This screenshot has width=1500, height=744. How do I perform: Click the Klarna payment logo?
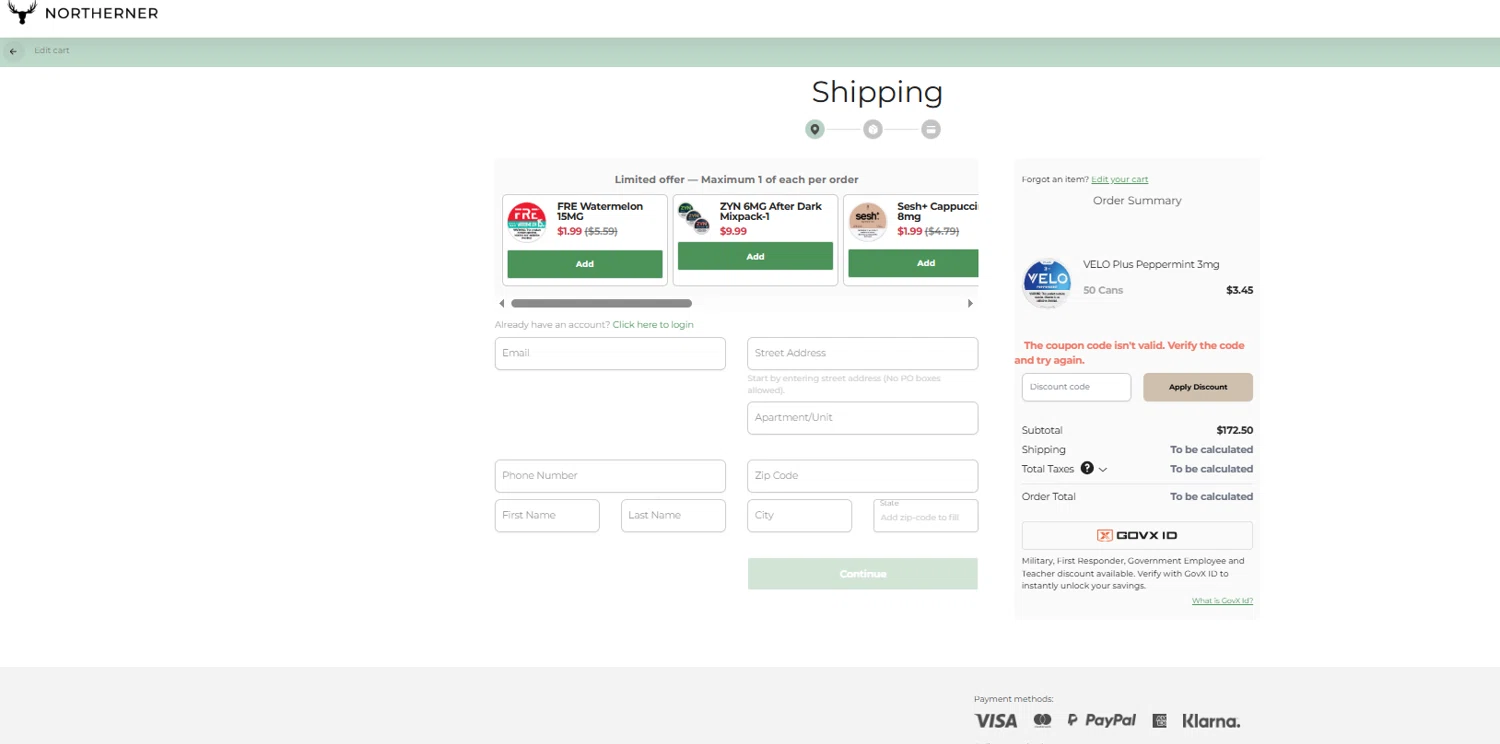point(1211,721)
